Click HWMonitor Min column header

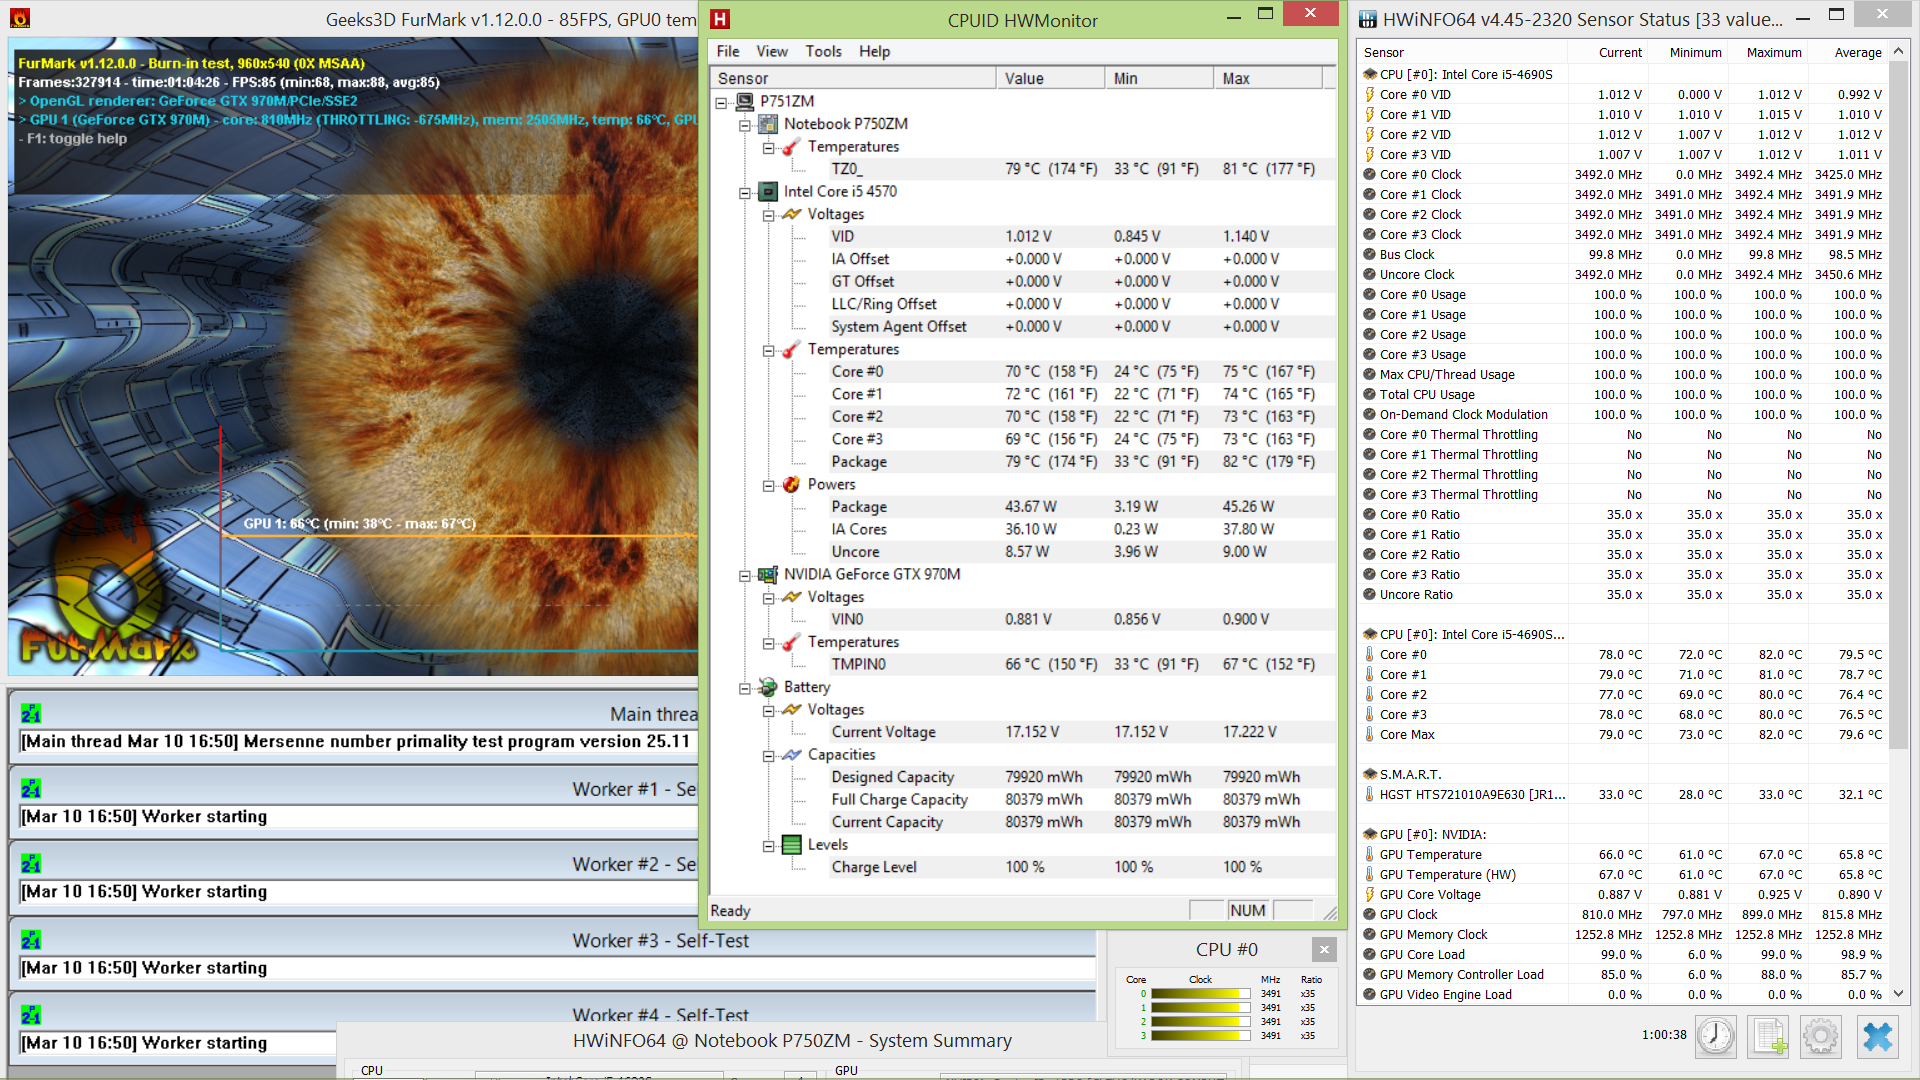tap(1159, 78)
